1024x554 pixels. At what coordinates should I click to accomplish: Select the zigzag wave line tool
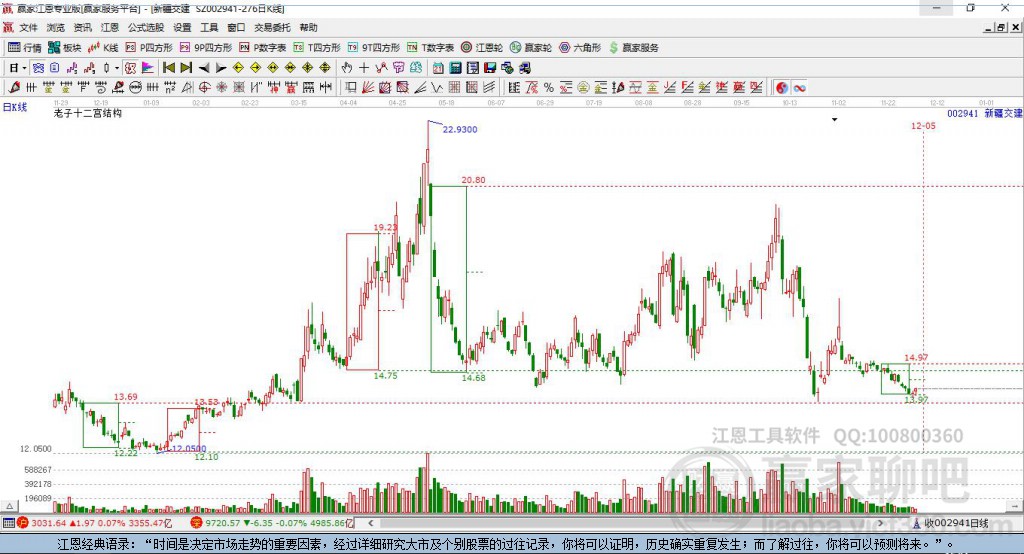point(437,88)
